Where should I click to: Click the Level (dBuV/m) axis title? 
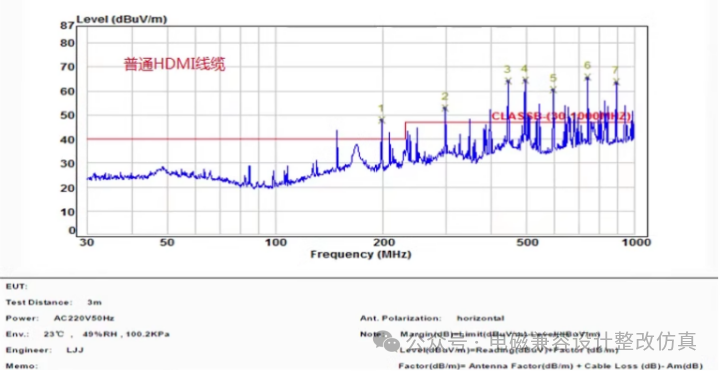[121, 19]
